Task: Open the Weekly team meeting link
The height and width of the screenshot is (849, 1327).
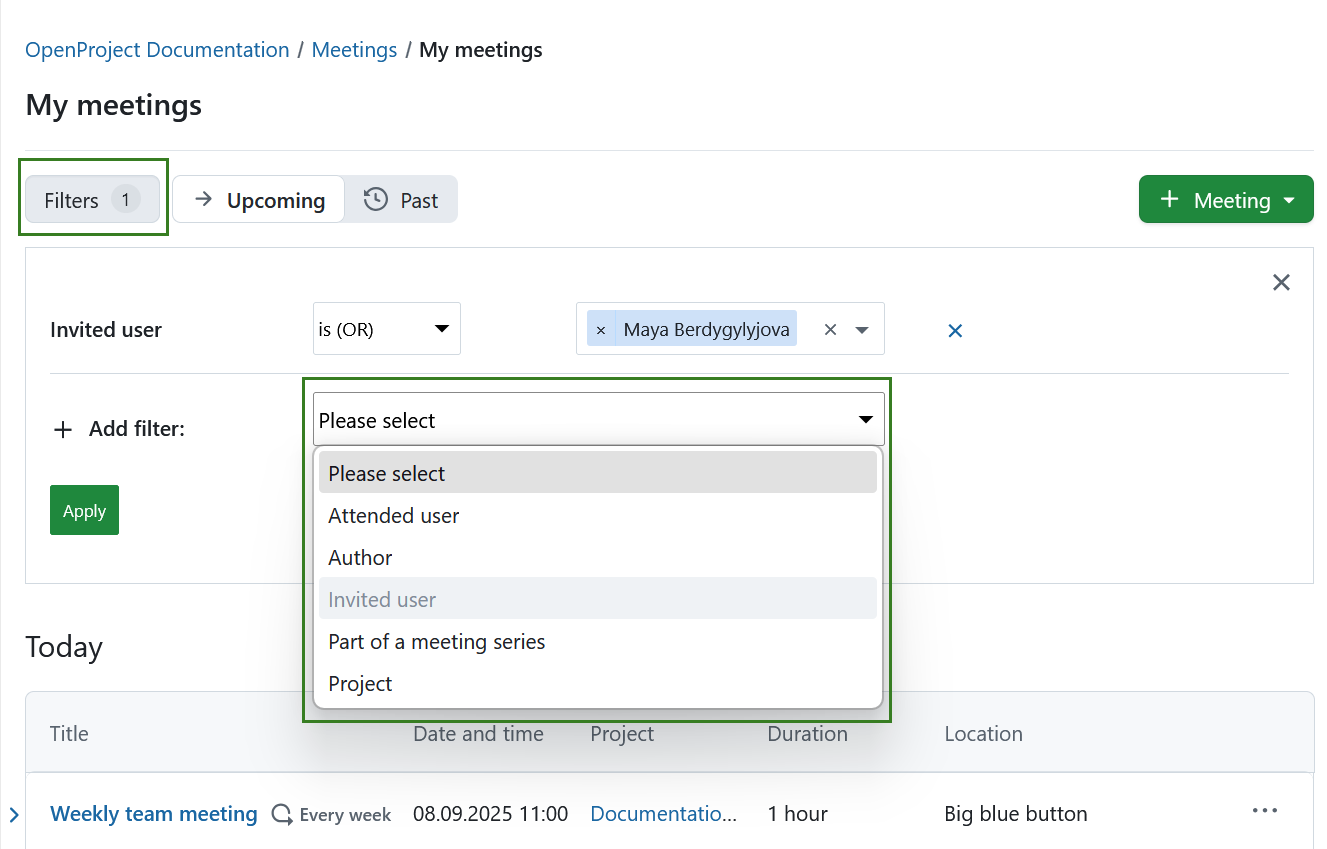Action: tap(153, 813)
